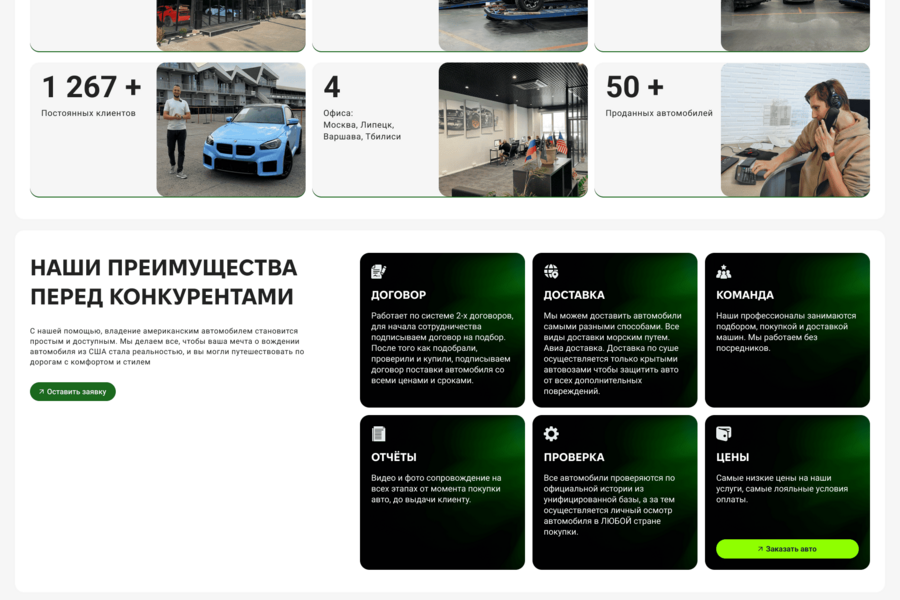
Task: Click the document-with-pen icon on the ДОГОВОР card
Action: coord(378,269)
